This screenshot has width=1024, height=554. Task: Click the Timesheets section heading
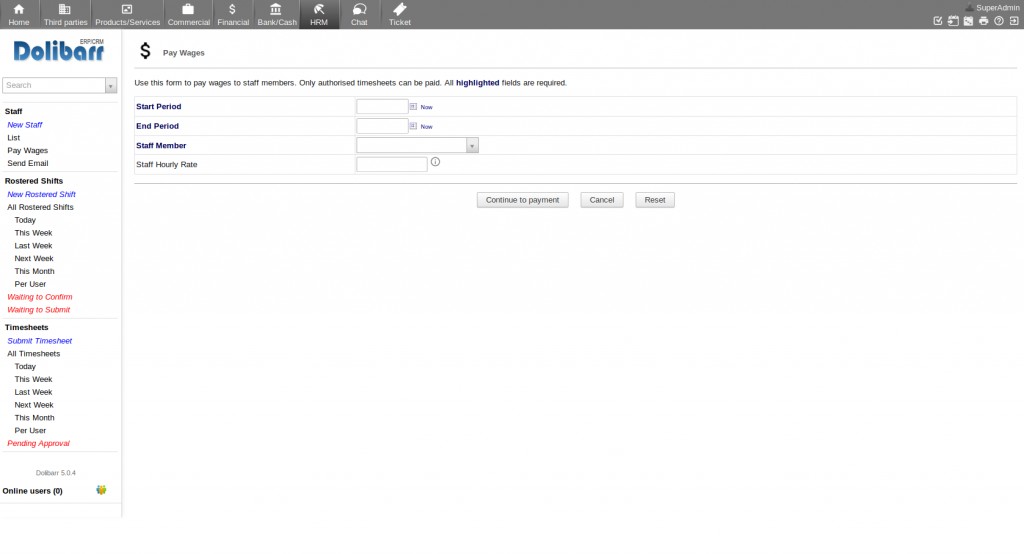(x=27, y=327)
